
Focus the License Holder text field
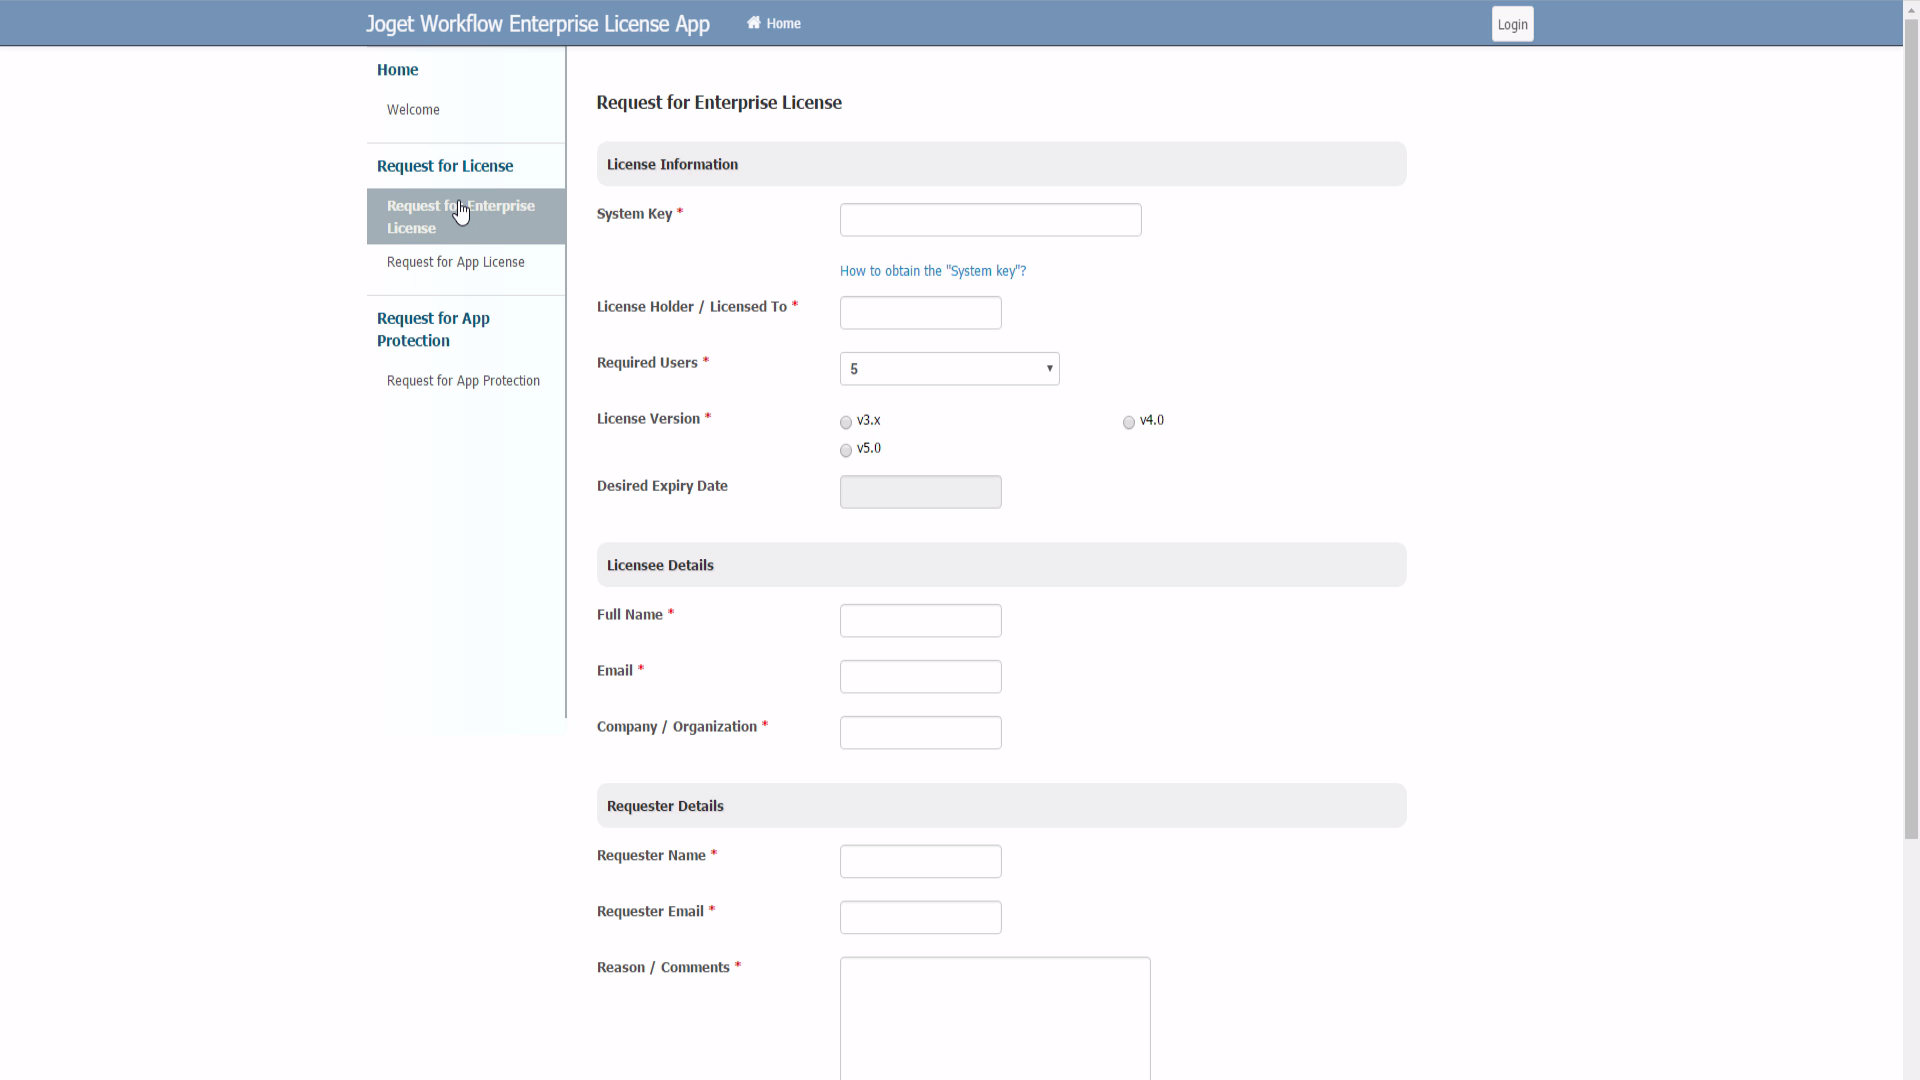(x=920, y=313)
